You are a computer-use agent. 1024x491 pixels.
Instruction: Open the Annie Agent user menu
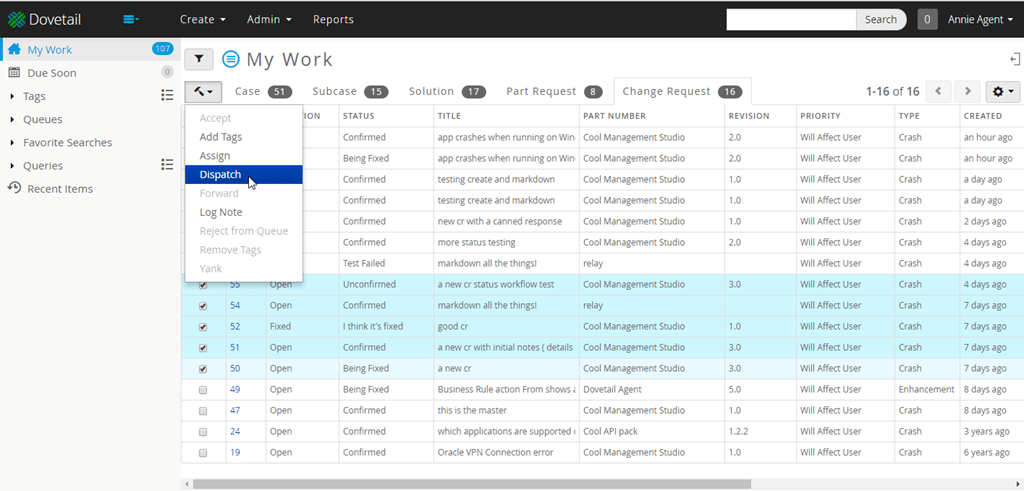[x=980, y=20]
